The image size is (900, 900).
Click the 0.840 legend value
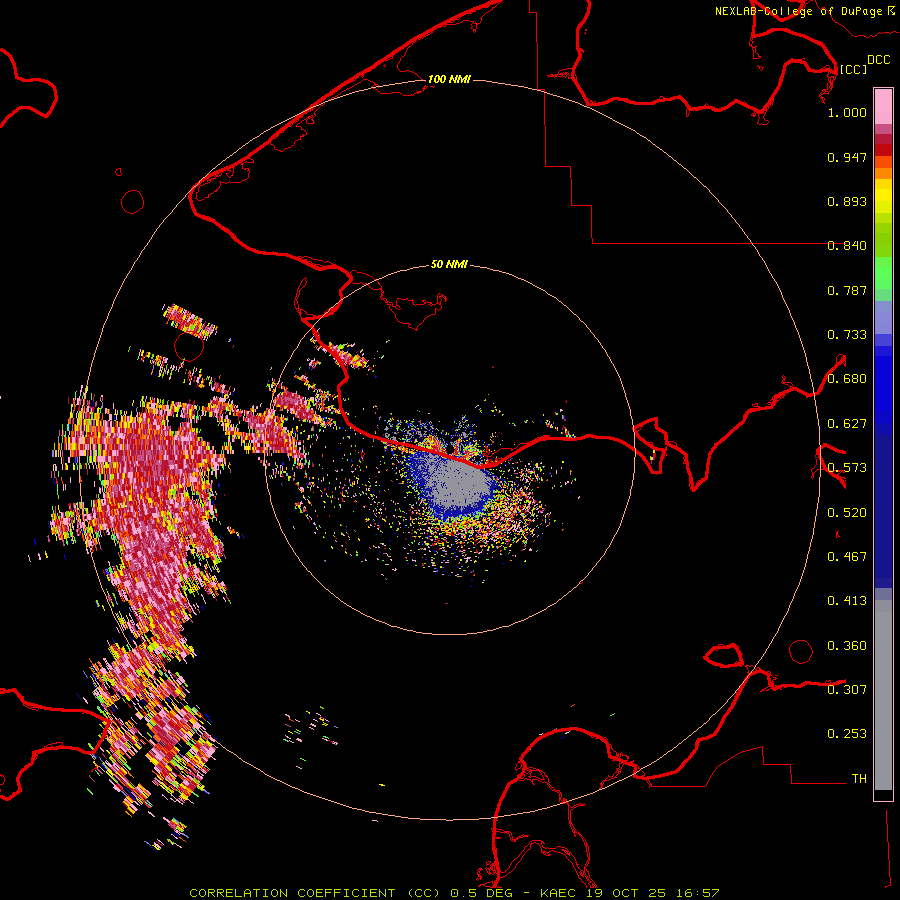(847, 246)
